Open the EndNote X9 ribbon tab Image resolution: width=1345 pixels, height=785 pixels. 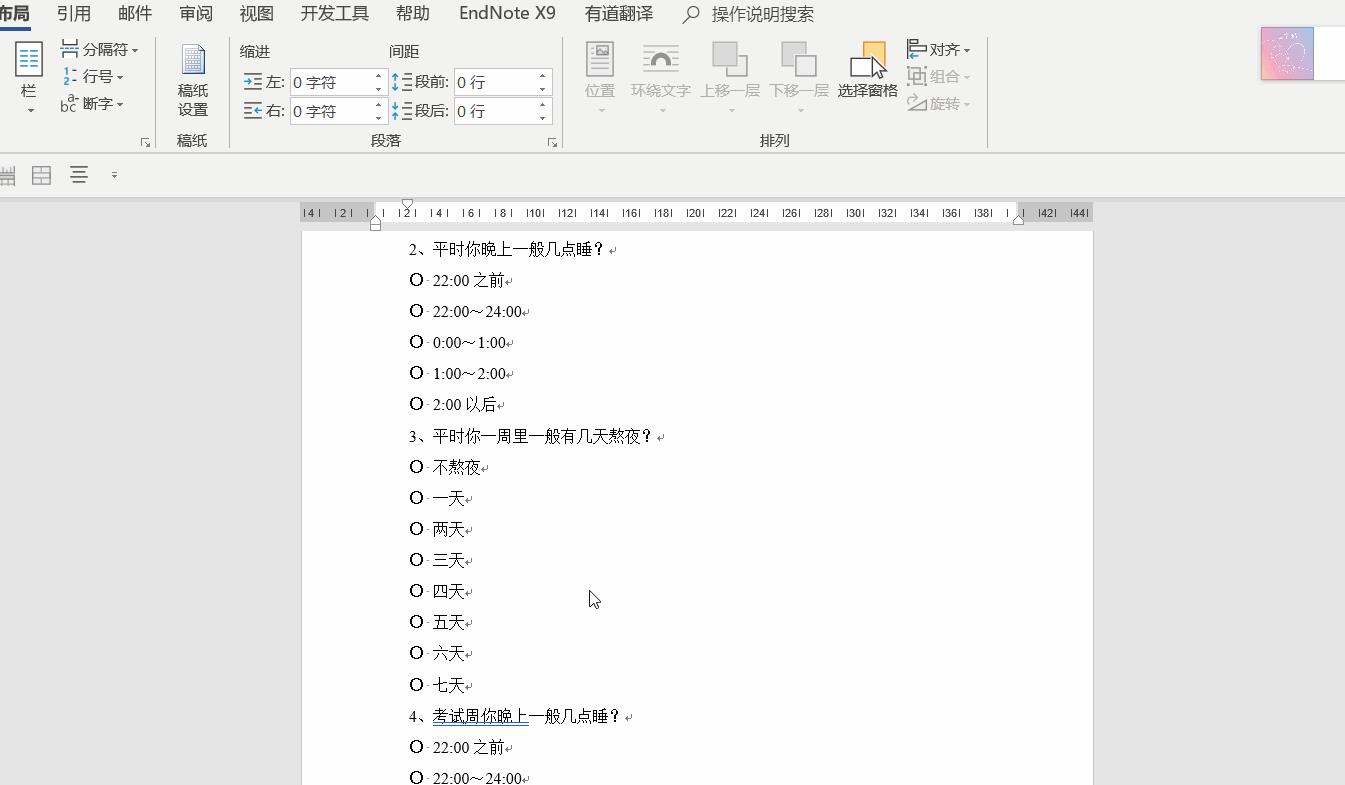tap(506, 14)
